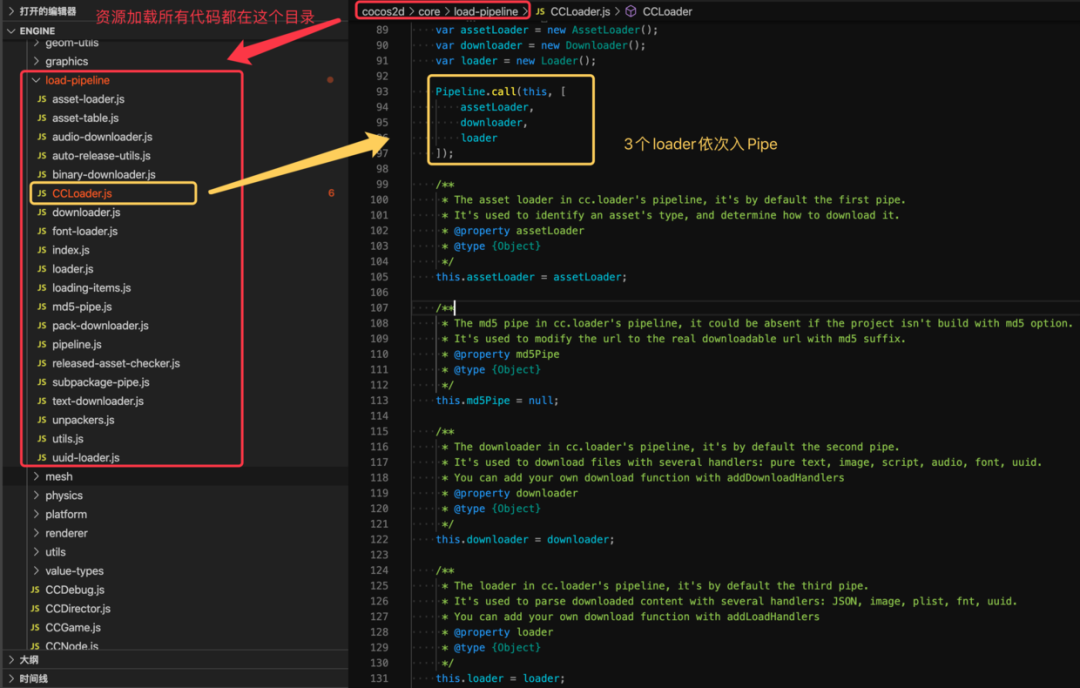Viewport: 1080px width, 688px height.
Task: Click the JS icon beside asset-loader.js
Action: 42,99
